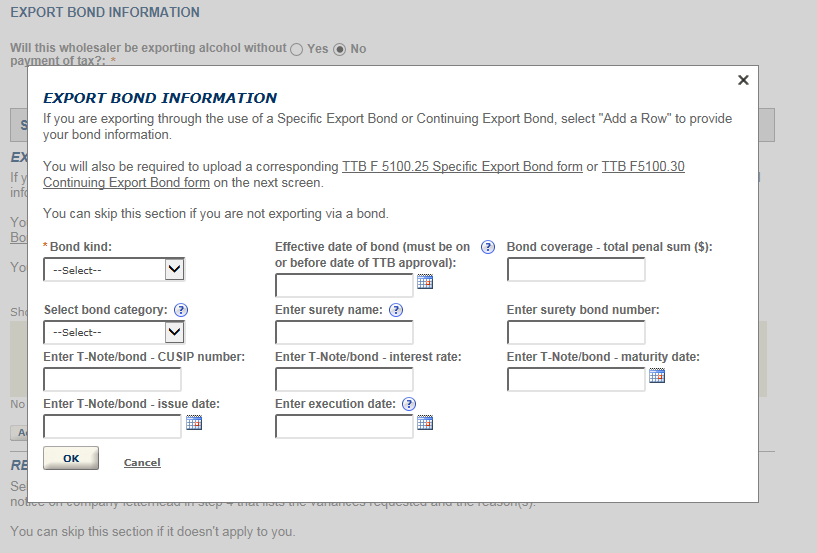Focus the T-Note/bond maturity date field
This screenshot has height=553, width=817.
pyautogui.click(x=576, y=379)
